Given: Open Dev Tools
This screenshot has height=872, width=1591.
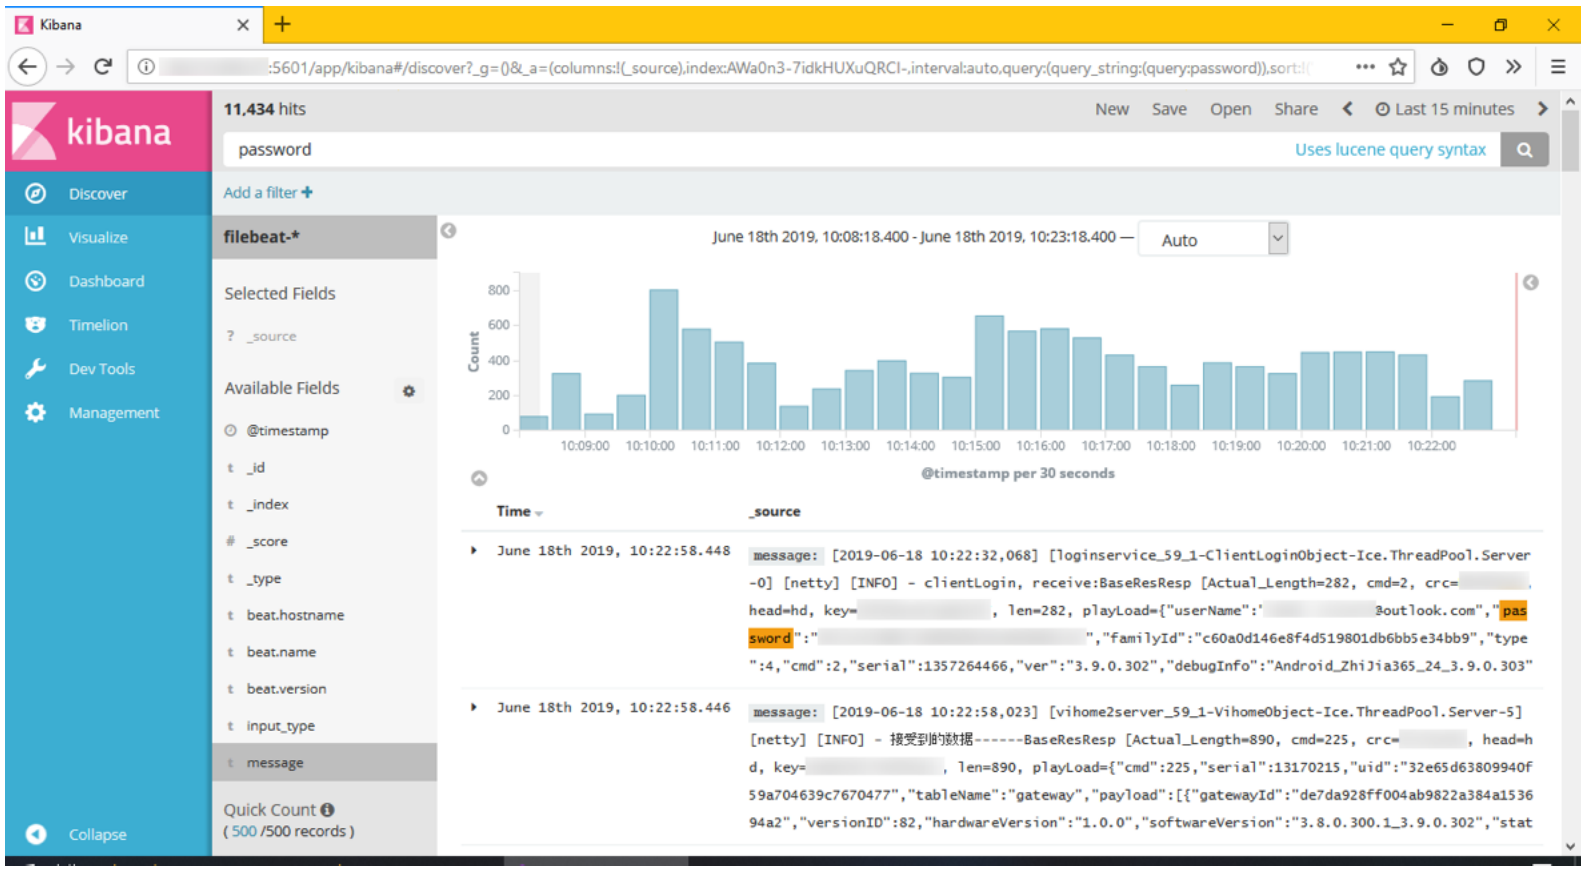Looking at the screenshot, I should [108, 369].
